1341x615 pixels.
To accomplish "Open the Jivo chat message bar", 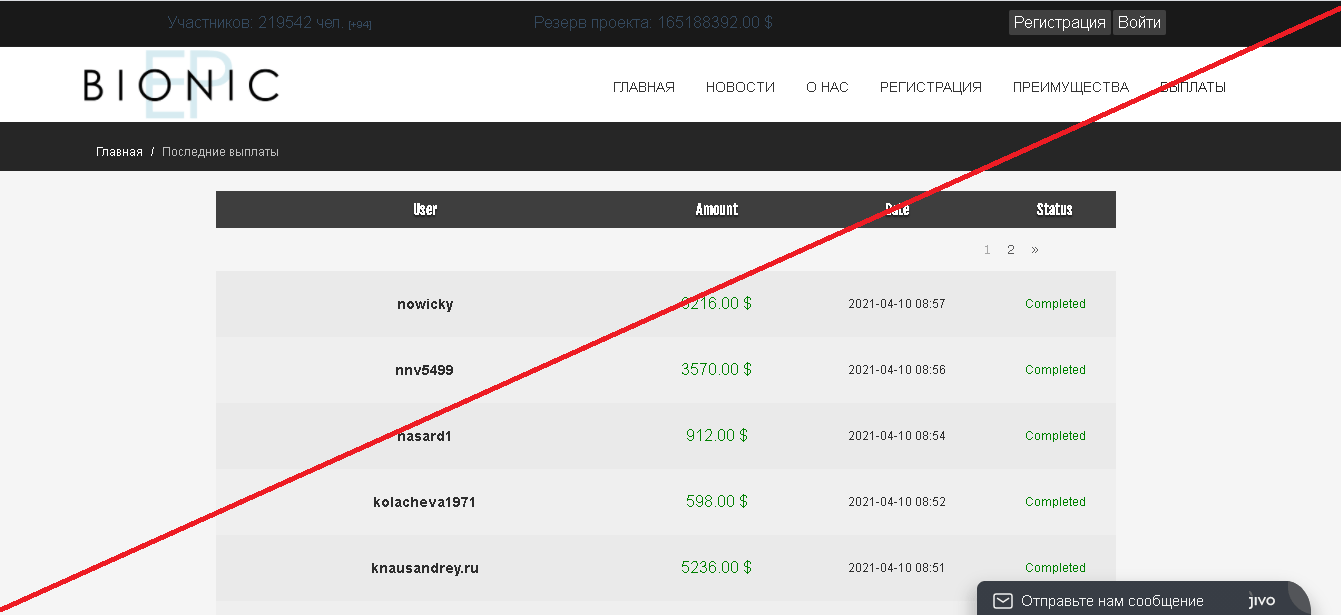I will tap(1143, 600).
